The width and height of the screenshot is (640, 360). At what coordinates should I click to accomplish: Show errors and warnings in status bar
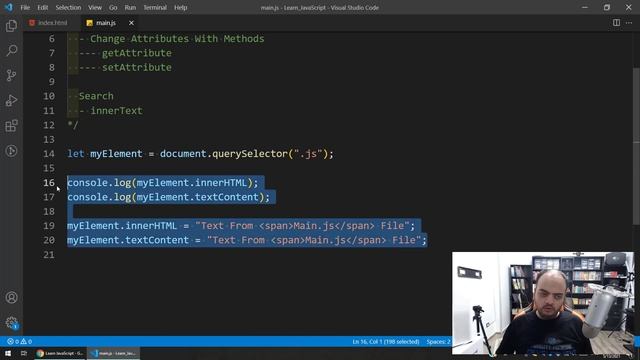(19, 341)
